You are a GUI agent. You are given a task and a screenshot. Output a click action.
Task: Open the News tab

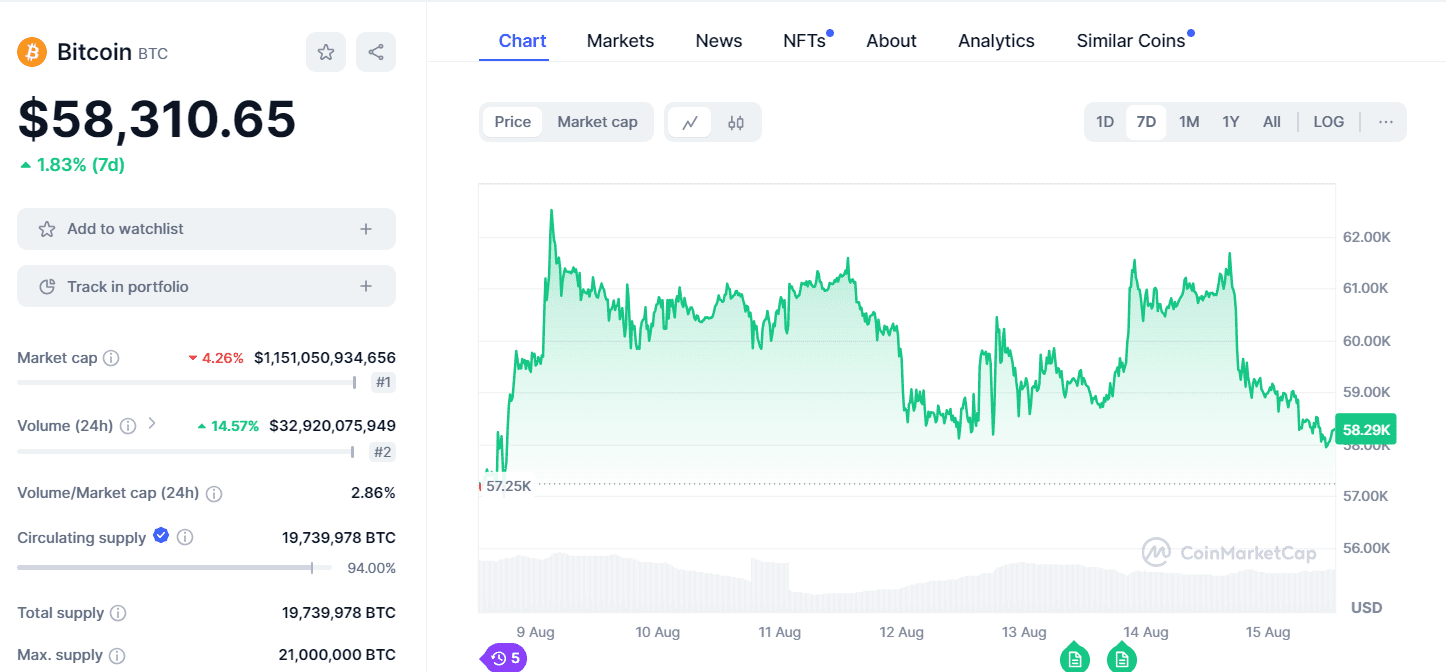[x=718, y=40]
